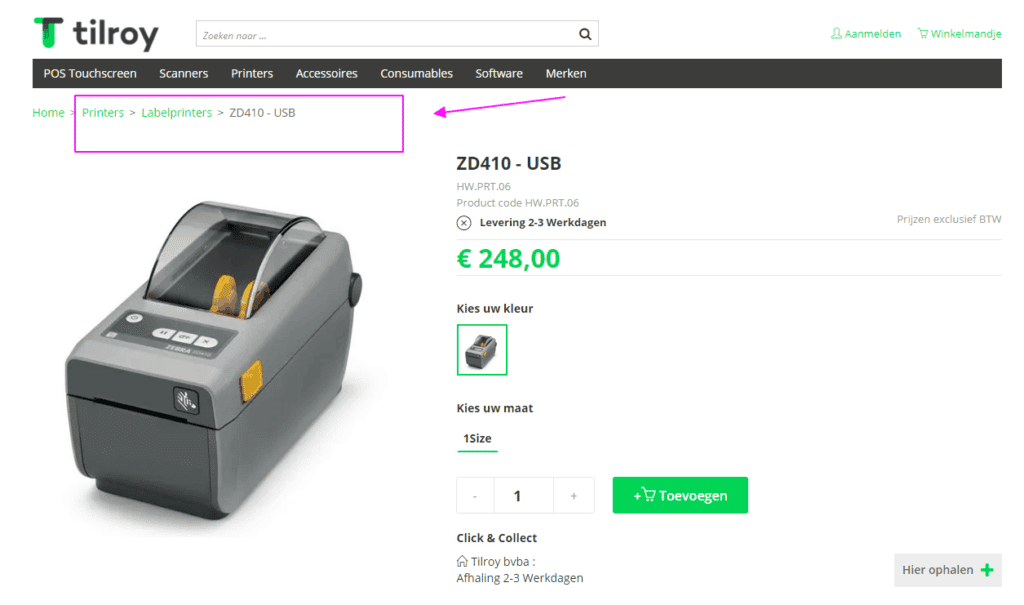Add product with Toevoegen button
The image size is (1024, 605).
click(680, 495)
